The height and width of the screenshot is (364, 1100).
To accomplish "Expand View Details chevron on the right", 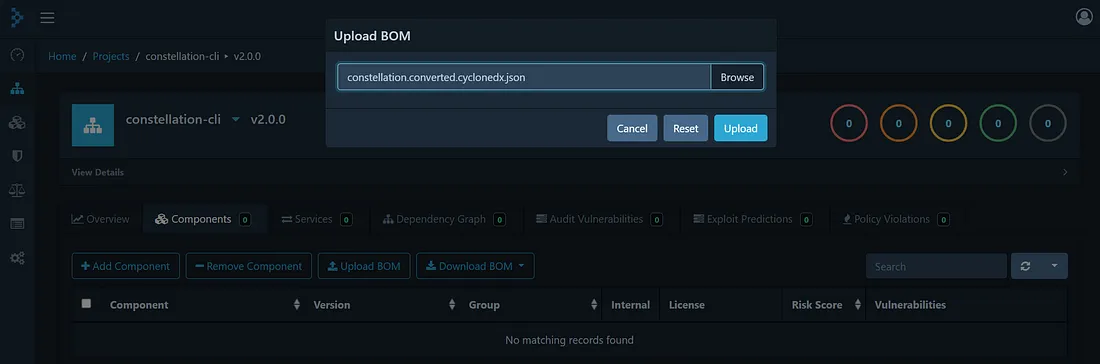I will (x=1065, y=173).
